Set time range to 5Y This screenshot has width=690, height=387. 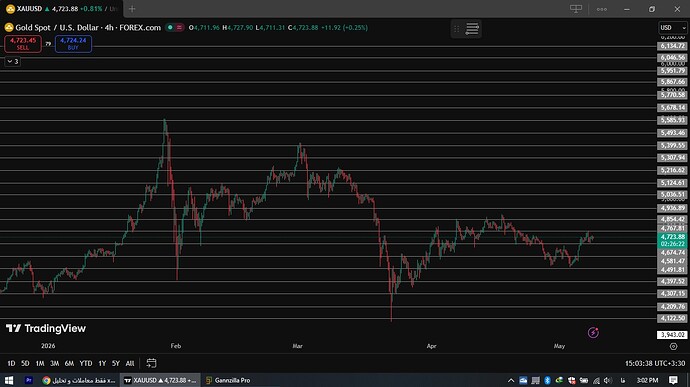[116, 363]
